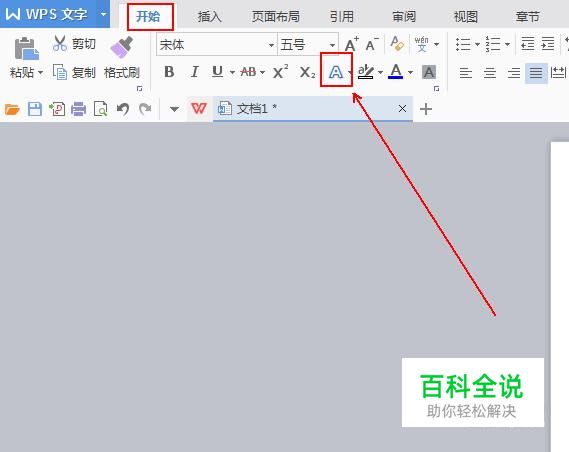The image size is (569, 452).
Task: Click the bullet list icon
Action: point(463,44)
